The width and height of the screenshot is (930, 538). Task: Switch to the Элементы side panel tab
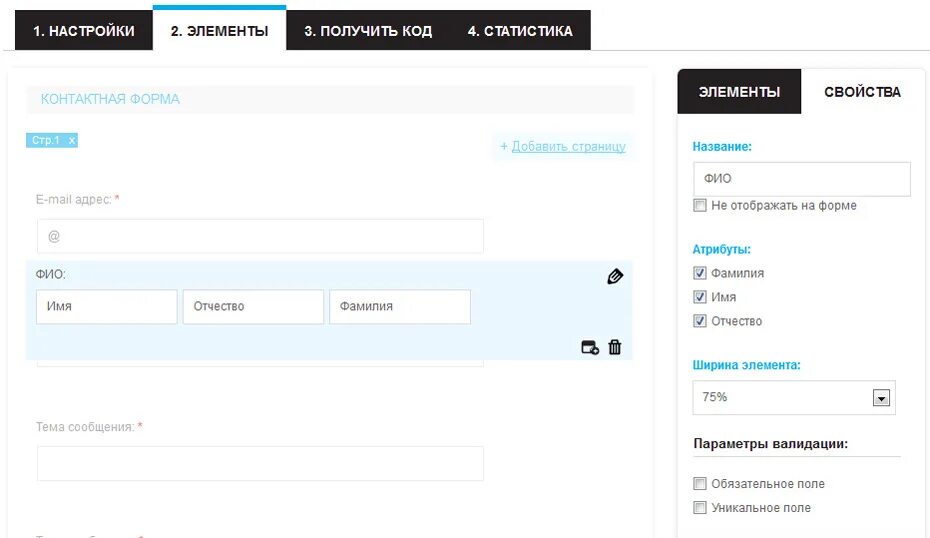pyautogui.click(x=739, y=92)
